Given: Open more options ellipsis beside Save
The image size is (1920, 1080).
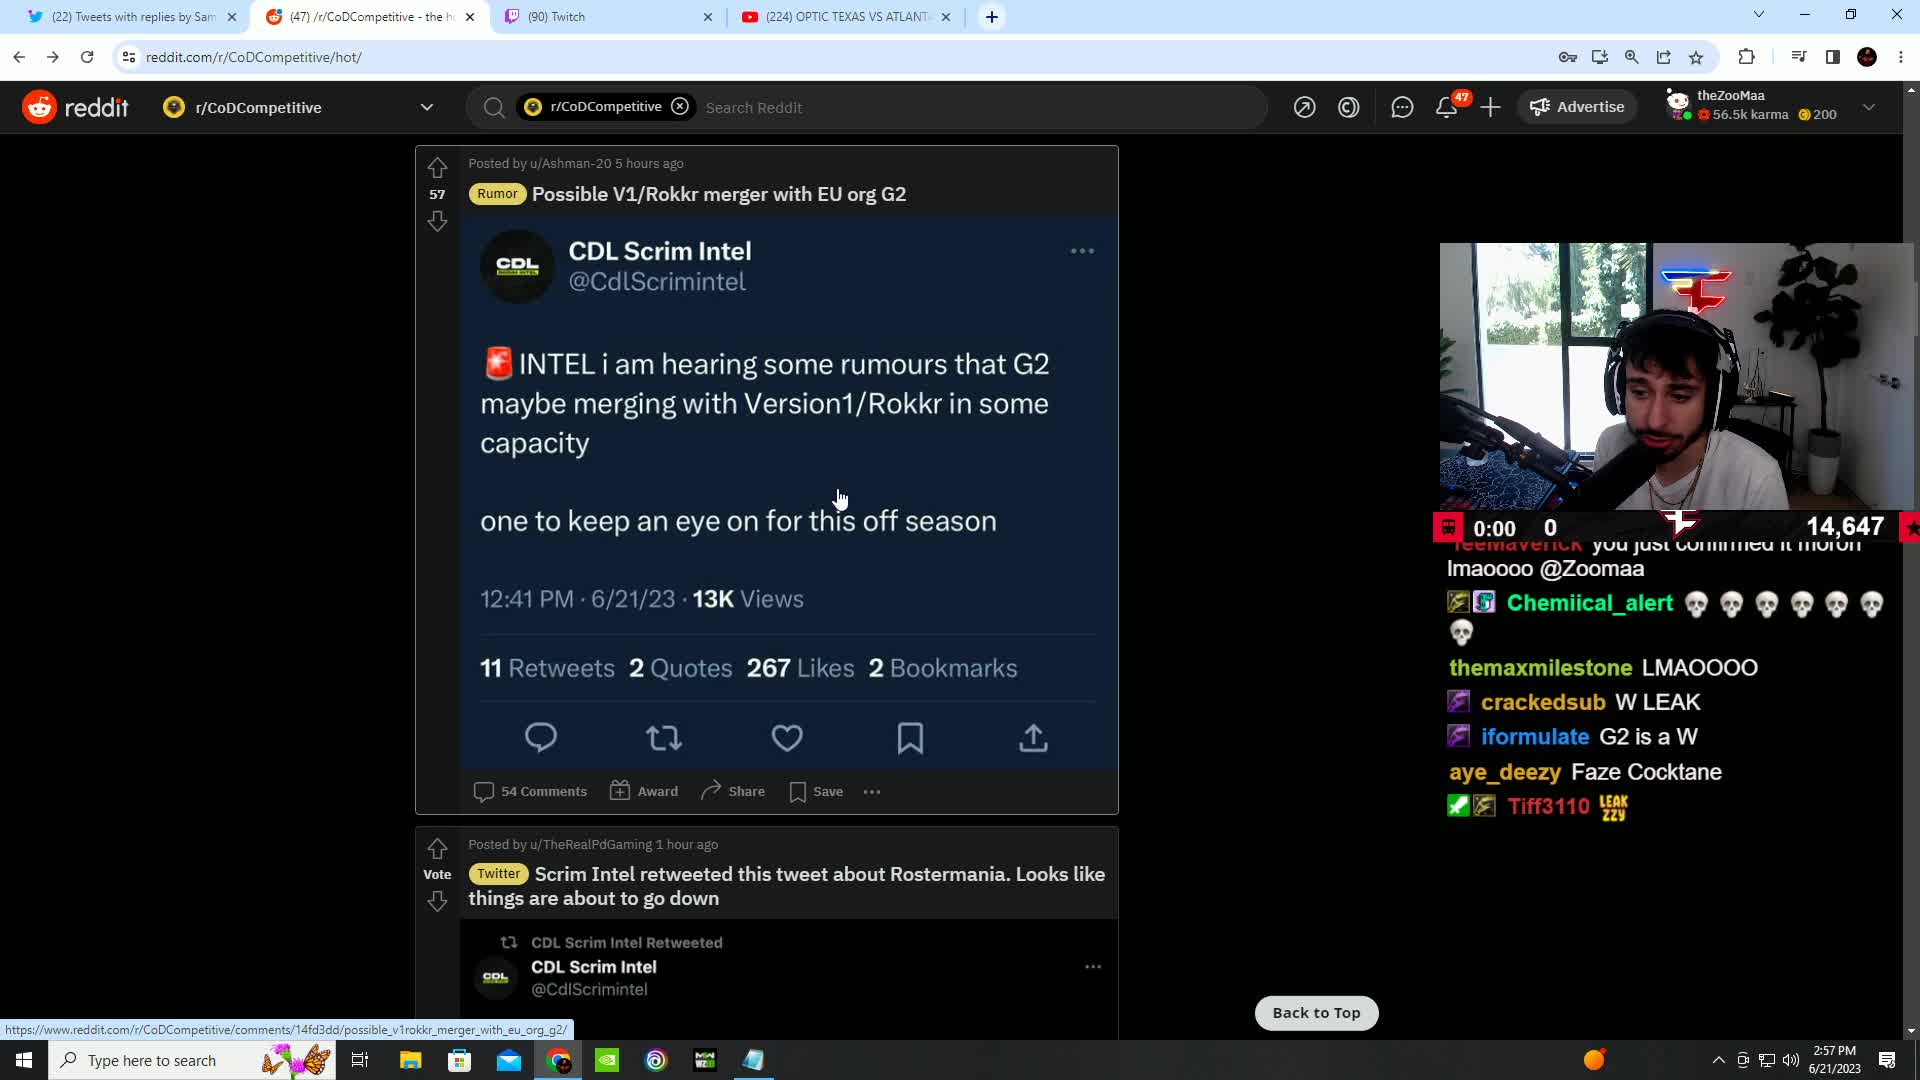Looking at the screenshot, I should coord(872,791).
